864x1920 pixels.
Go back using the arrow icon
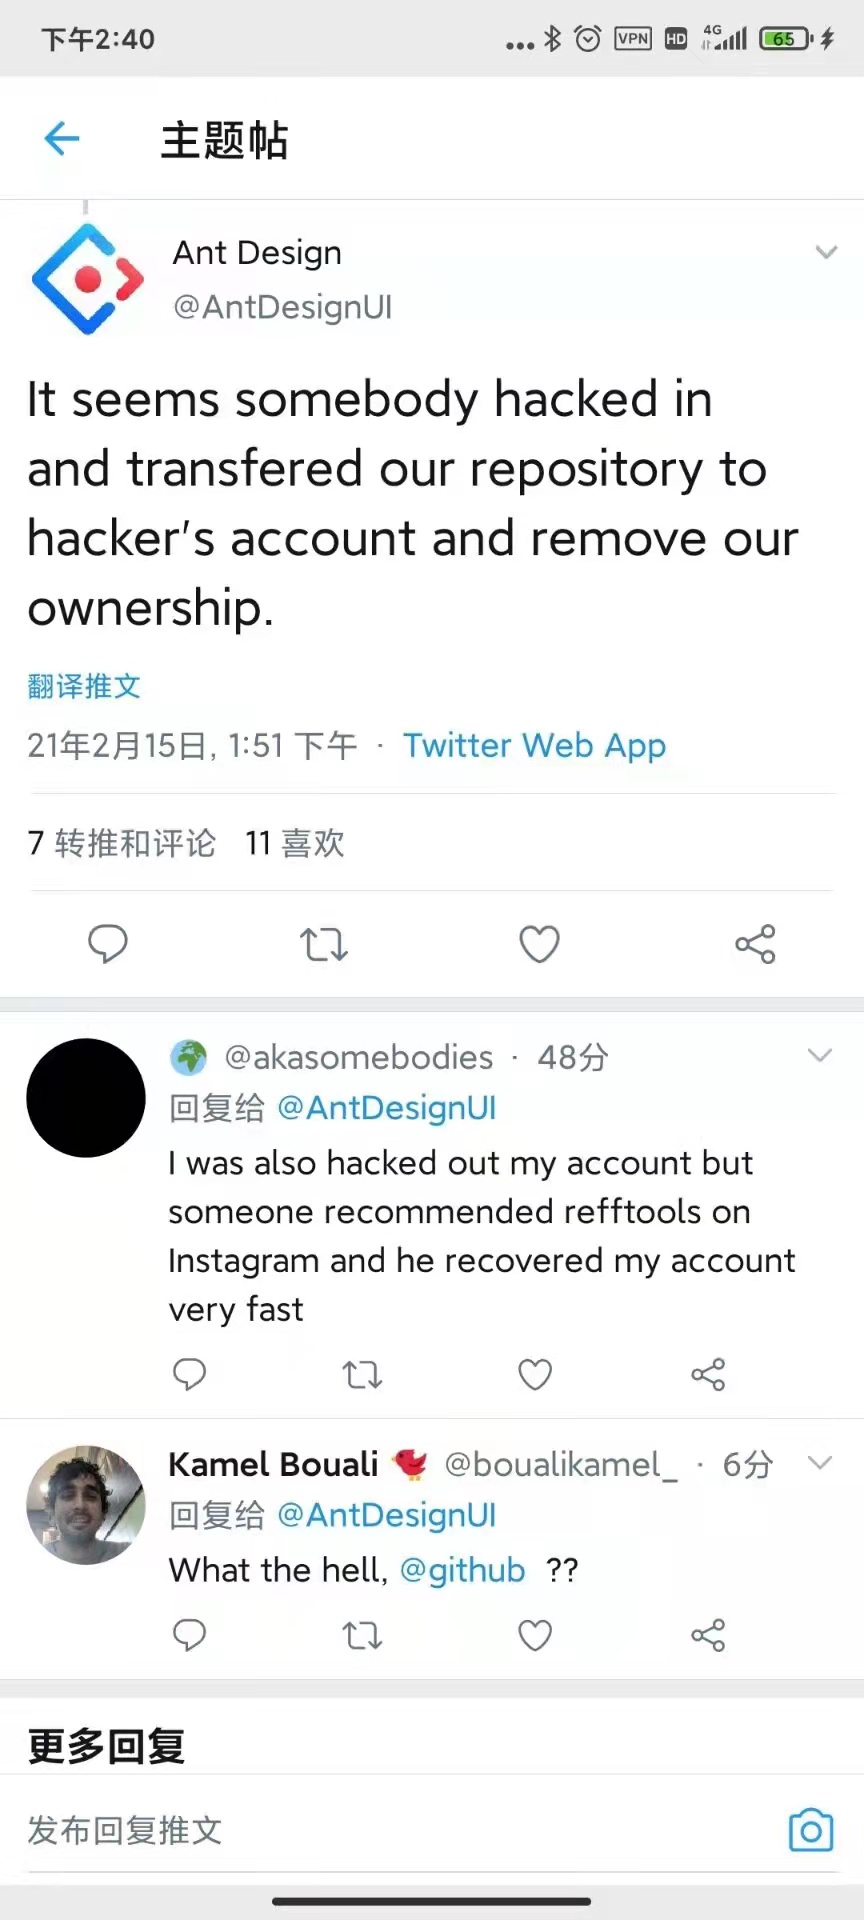coord(62,138)
